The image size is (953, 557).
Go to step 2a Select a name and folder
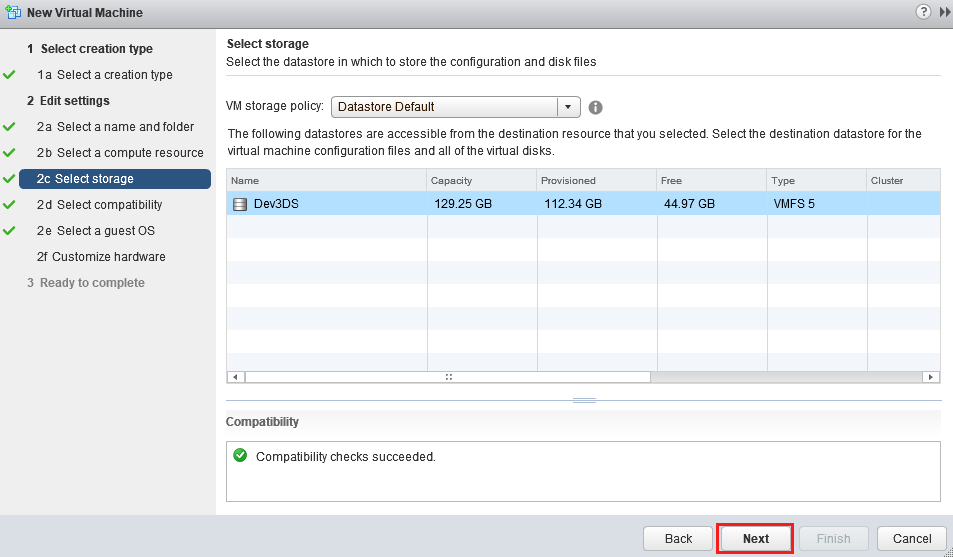[x=115, y=126]
